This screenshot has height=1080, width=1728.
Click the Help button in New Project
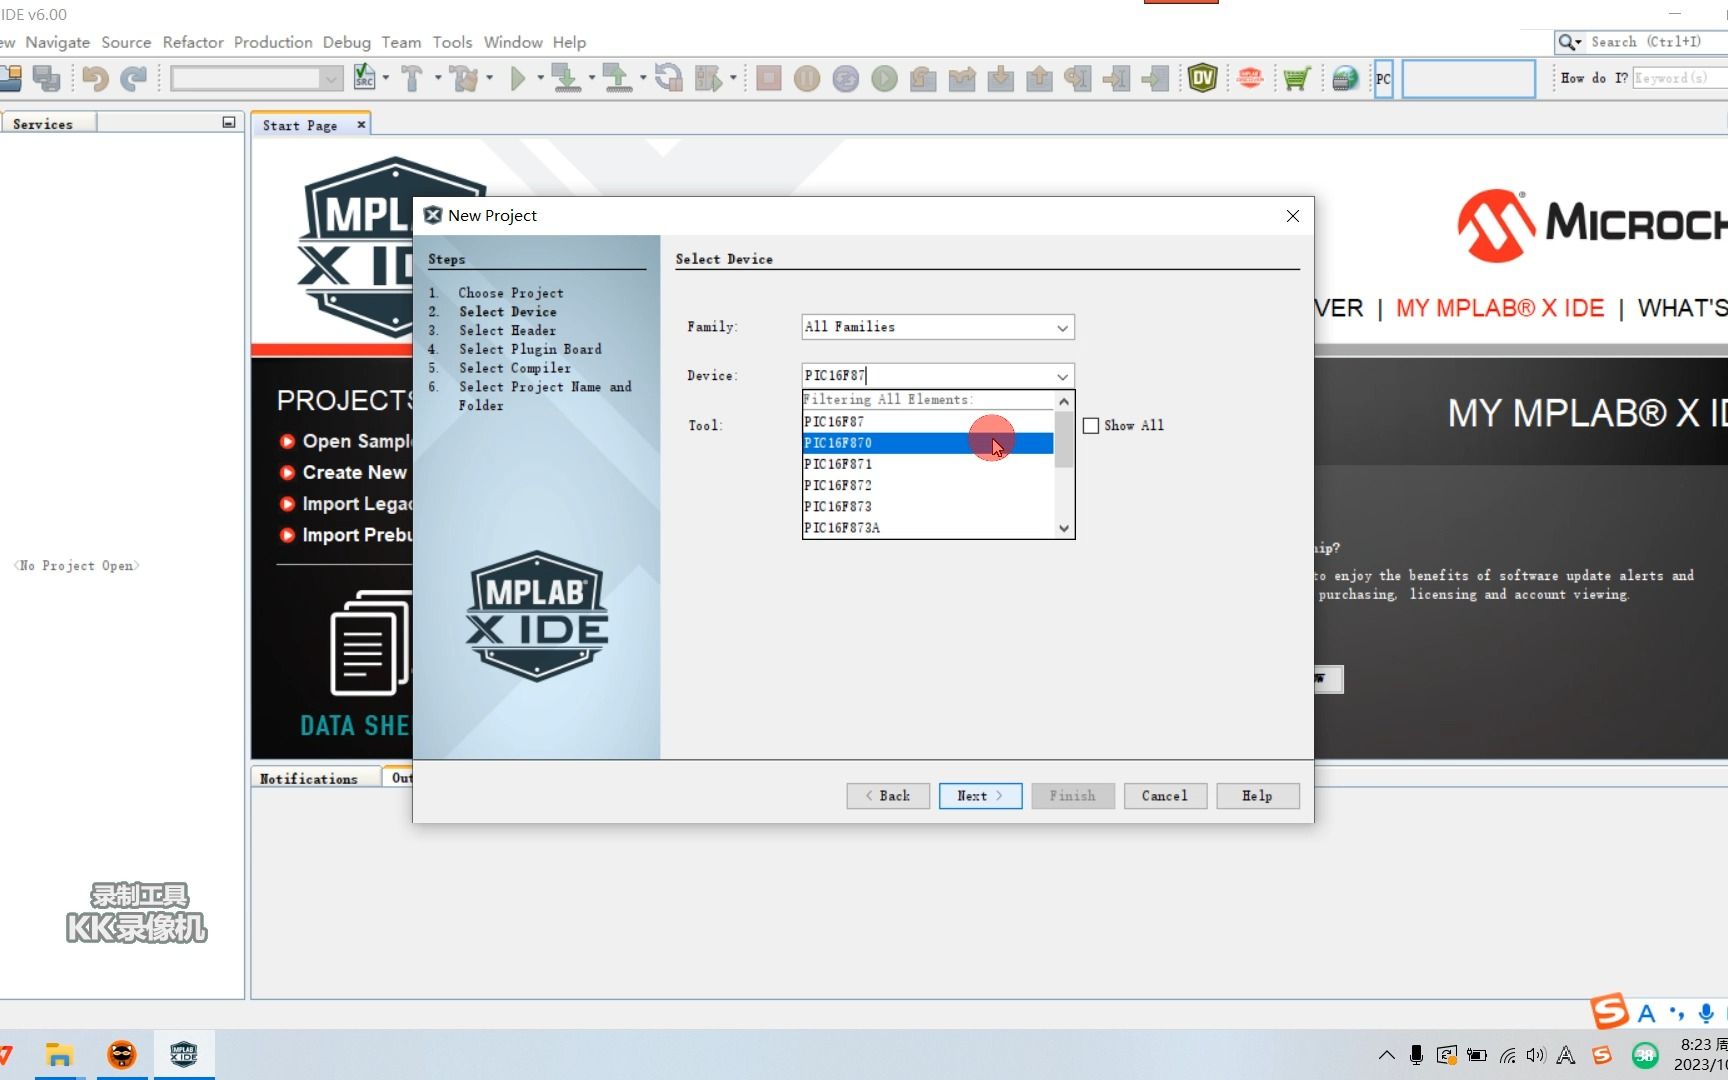click(1258, 796)
